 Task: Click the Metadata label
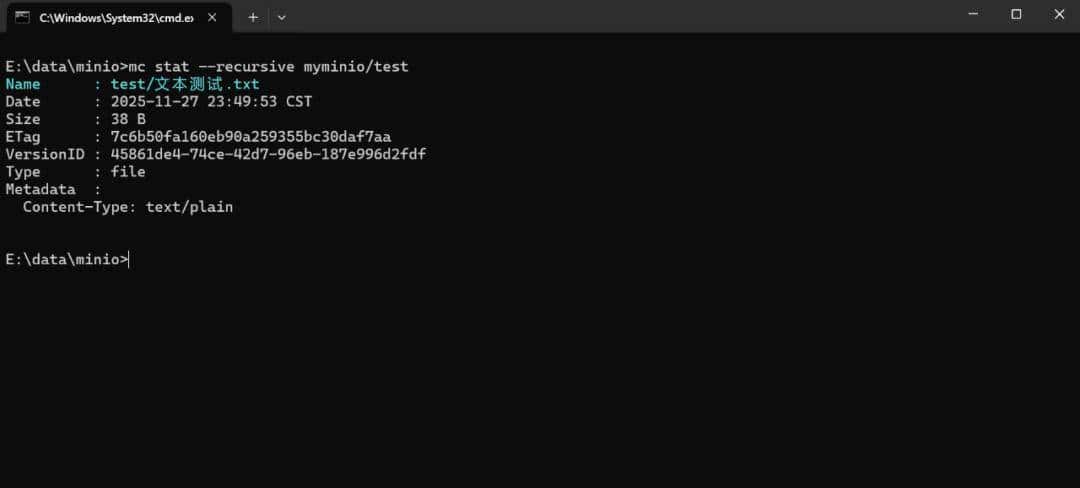pos(40,189)
